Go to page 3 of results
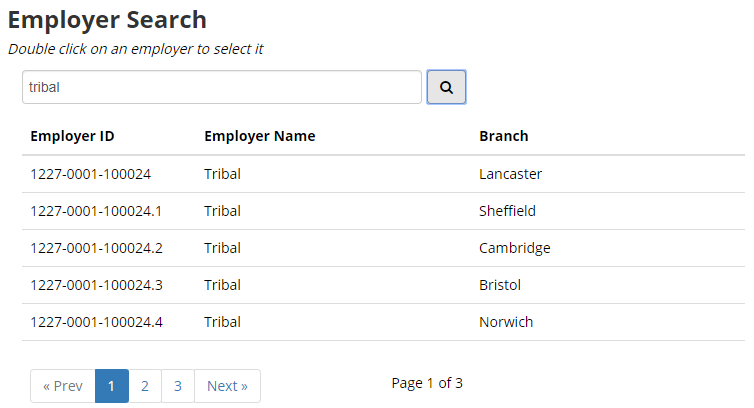 tap(178, 386)
